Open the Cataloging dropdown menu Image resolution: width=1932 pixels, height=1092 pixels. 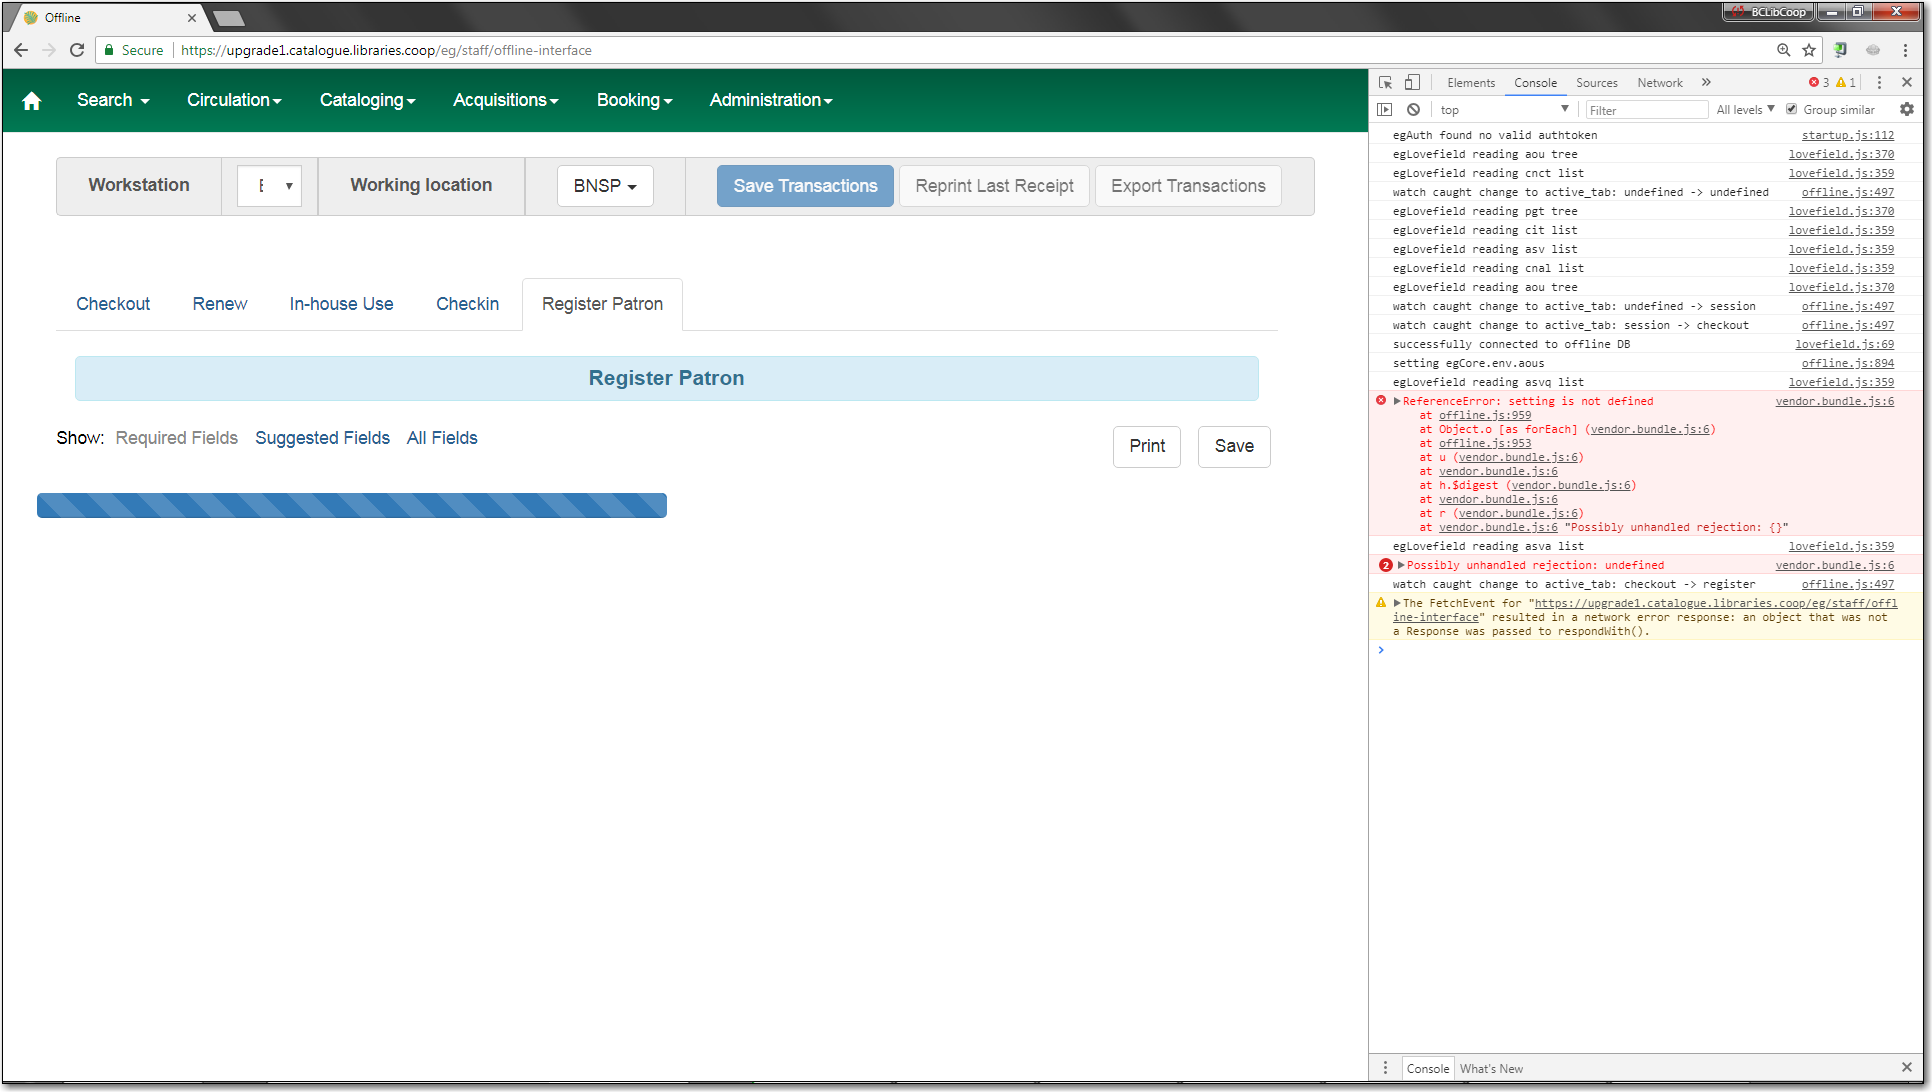367,100
